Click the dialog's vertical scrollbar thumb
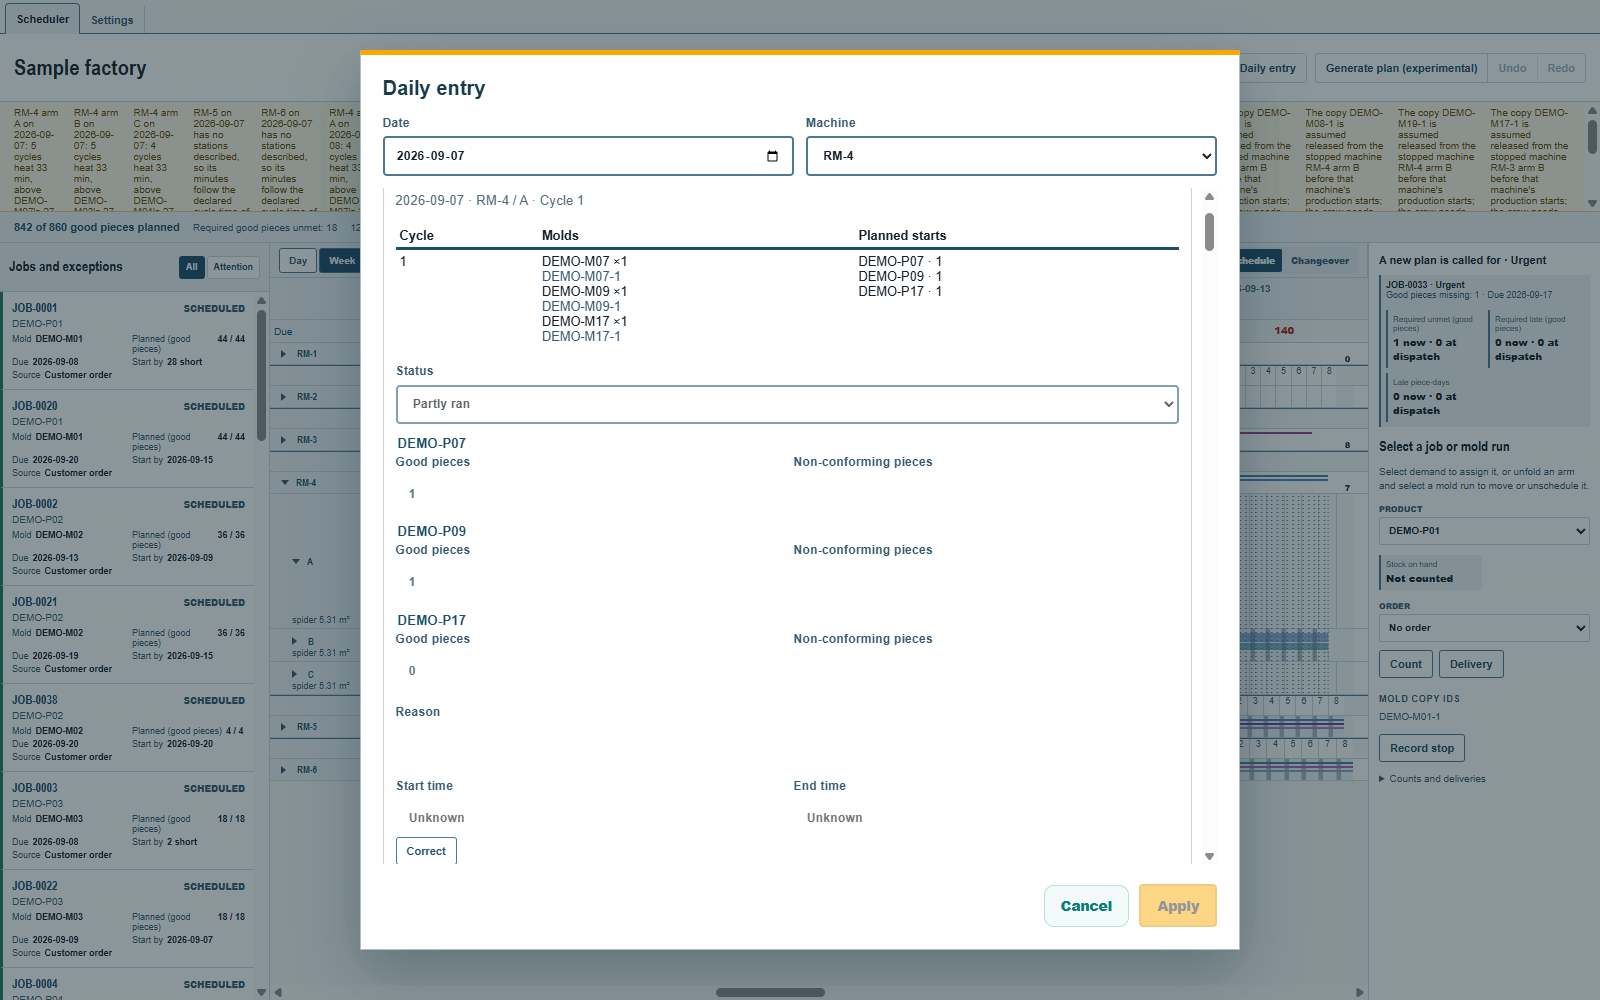Screen dimensions: 1600x1000 (x=1209, y=231)
